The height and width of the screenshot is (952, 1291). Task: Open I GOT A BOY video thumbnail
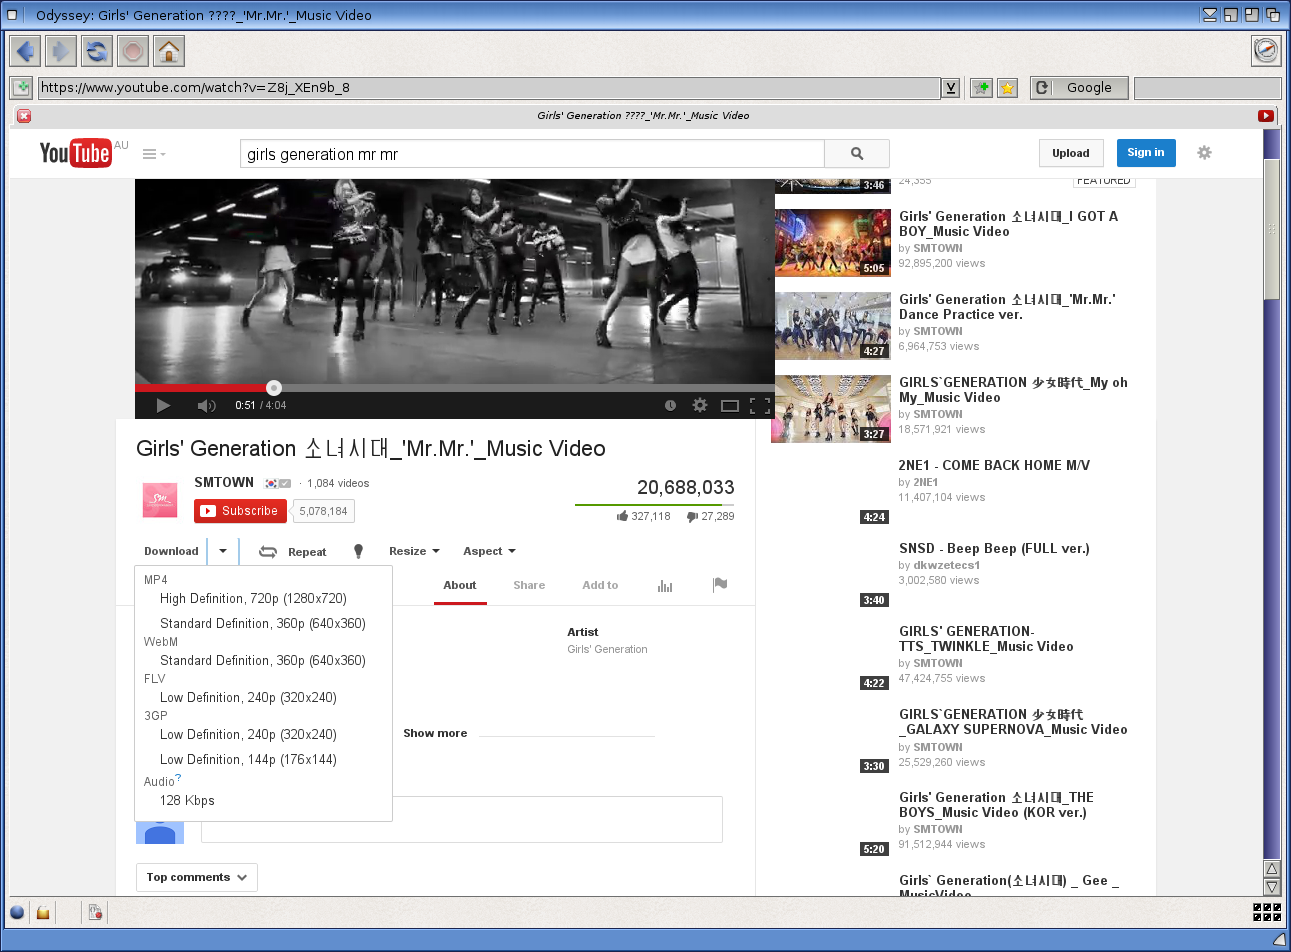tap(833, 243)
